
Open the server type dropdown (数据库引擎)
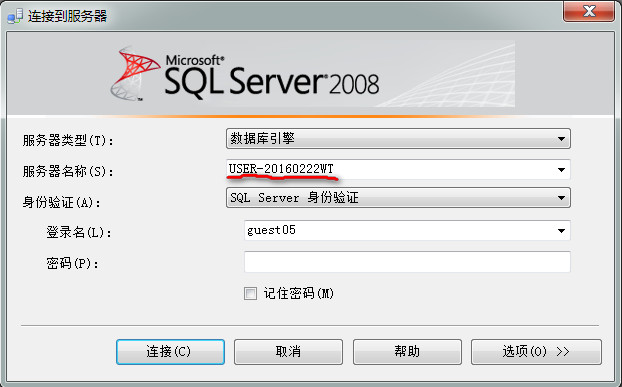[x=398, y=138]
